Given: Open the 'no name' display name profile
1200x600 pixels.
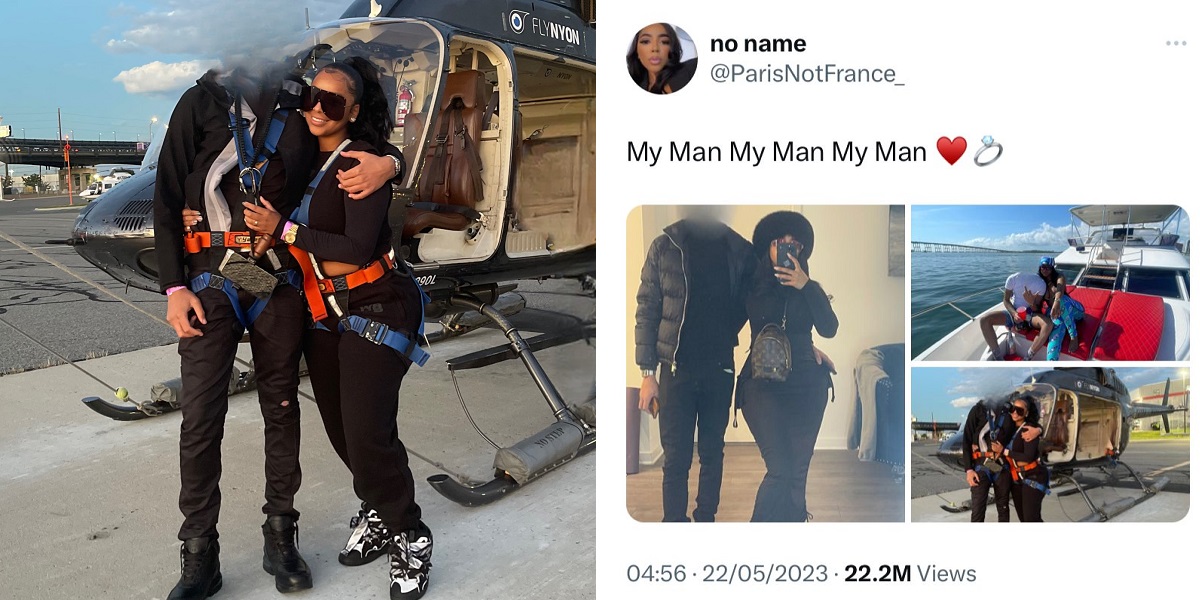Looking at the screenshot, I should coord(758,44).
